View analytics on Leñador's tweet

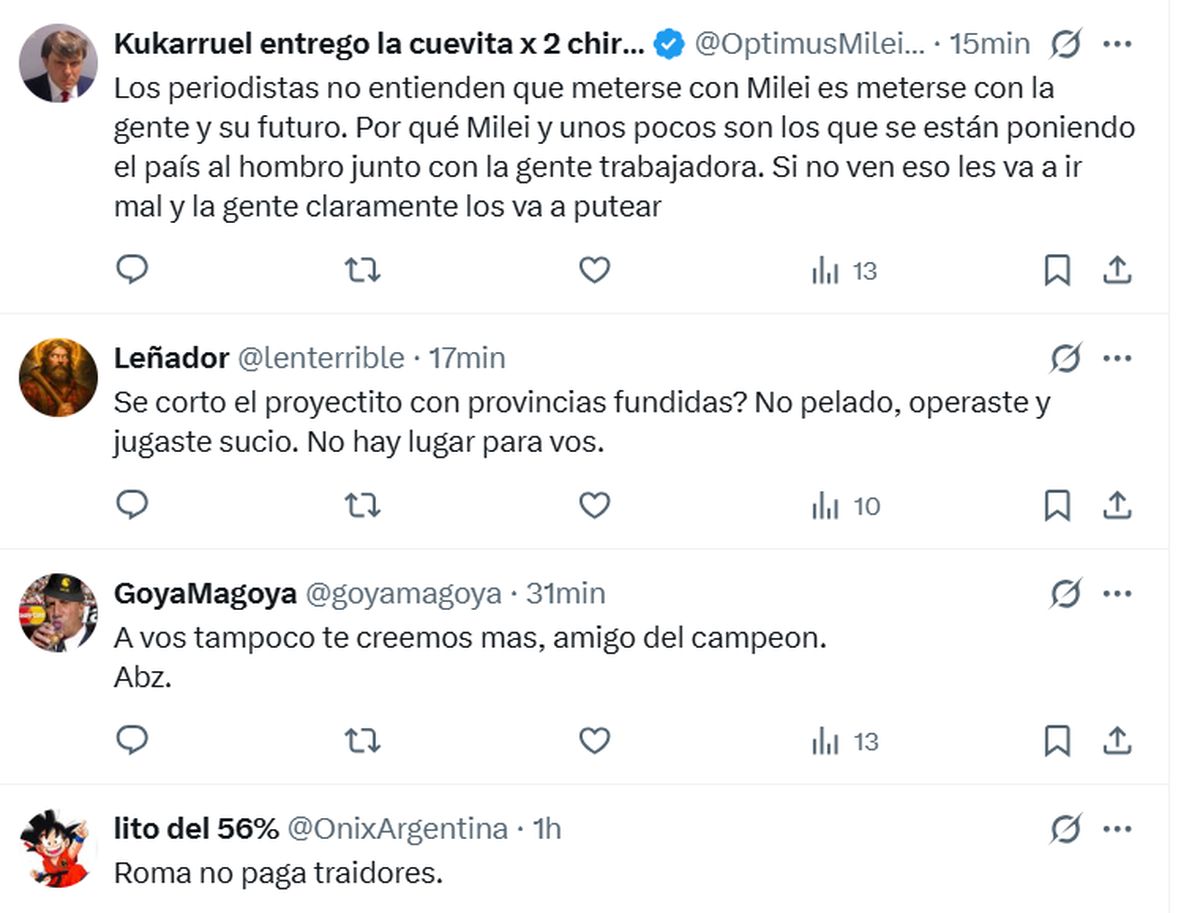(845, 506)
